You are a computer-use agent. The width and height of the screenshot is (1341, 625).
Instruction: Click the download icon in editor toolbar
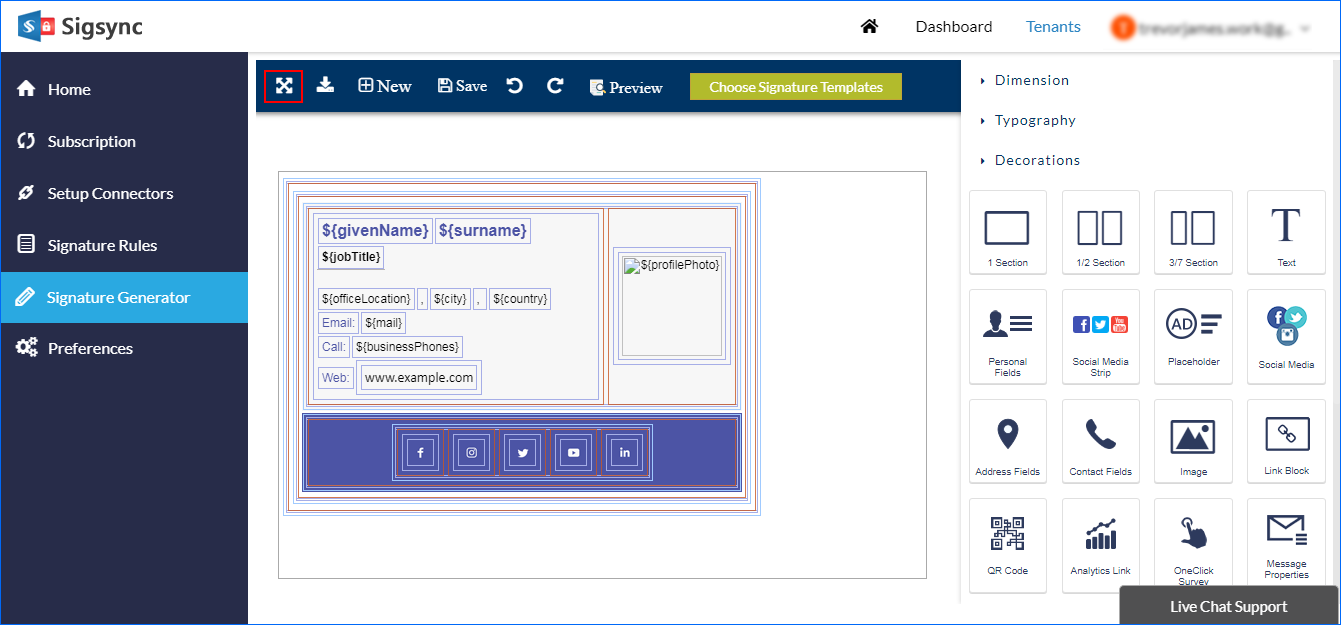(325, 86)
